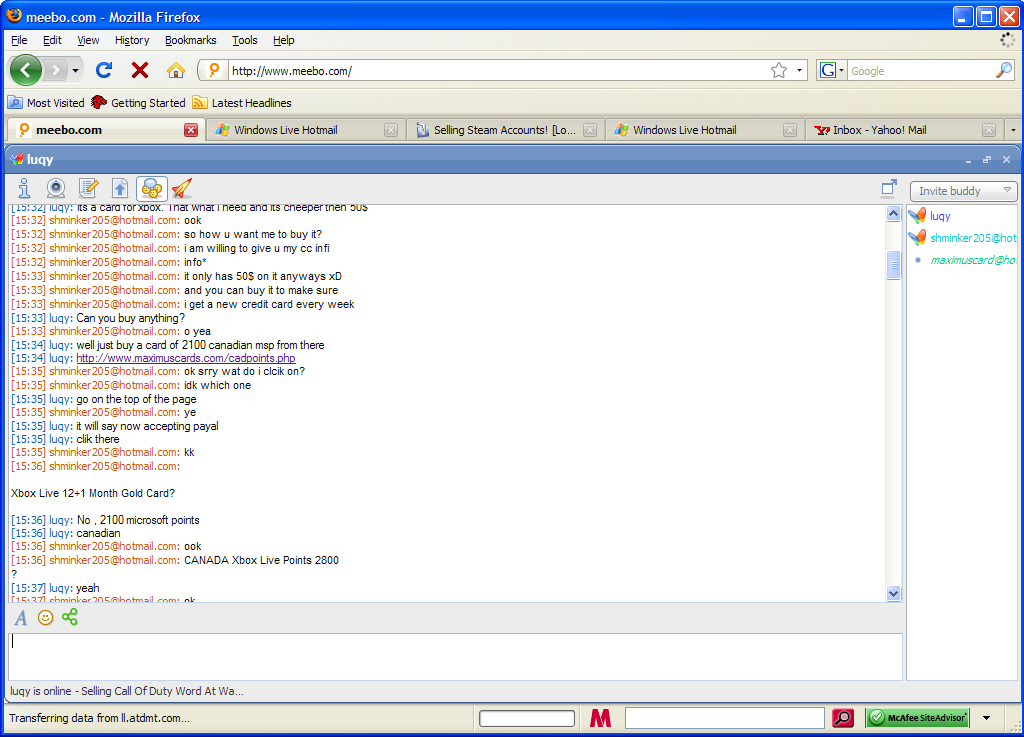1024x737 pixels.
Task: Click the McAfee red M logo
Action: [x=600, y=718]
